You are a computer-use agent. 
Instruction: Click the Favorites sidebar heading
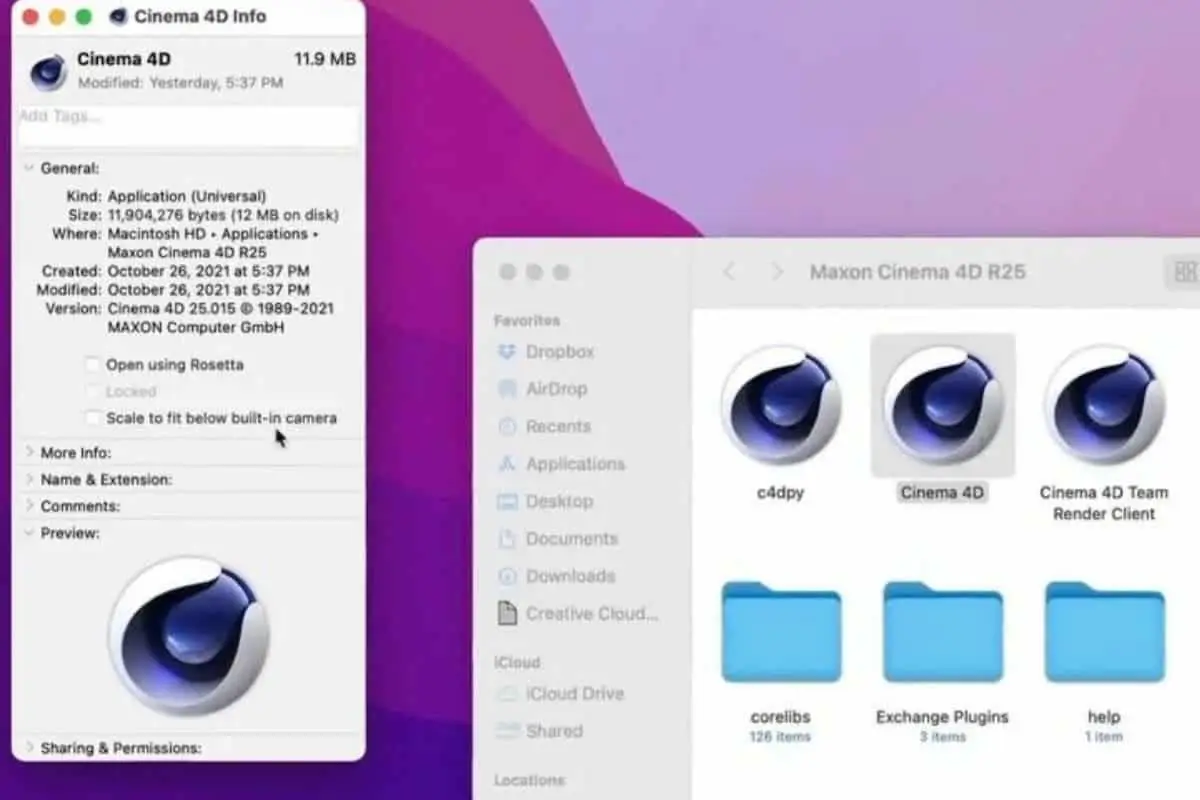click(x=526, y=321)
